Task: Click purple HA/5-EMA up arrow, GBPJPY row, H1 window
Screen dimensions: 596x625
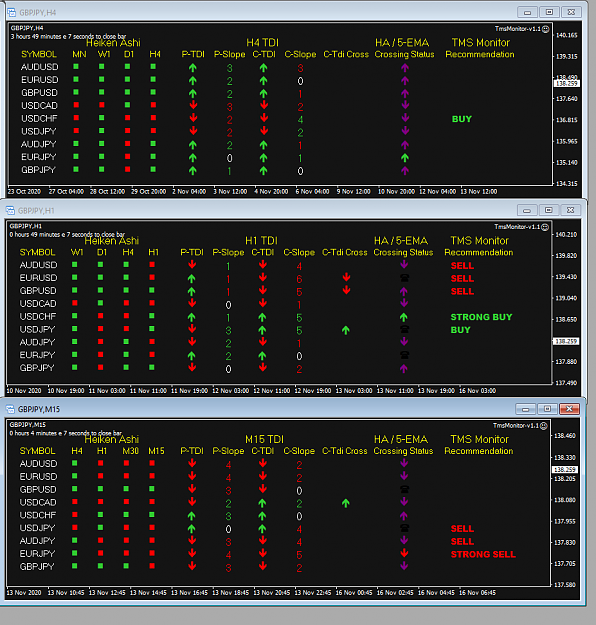Action: point(403,369)
